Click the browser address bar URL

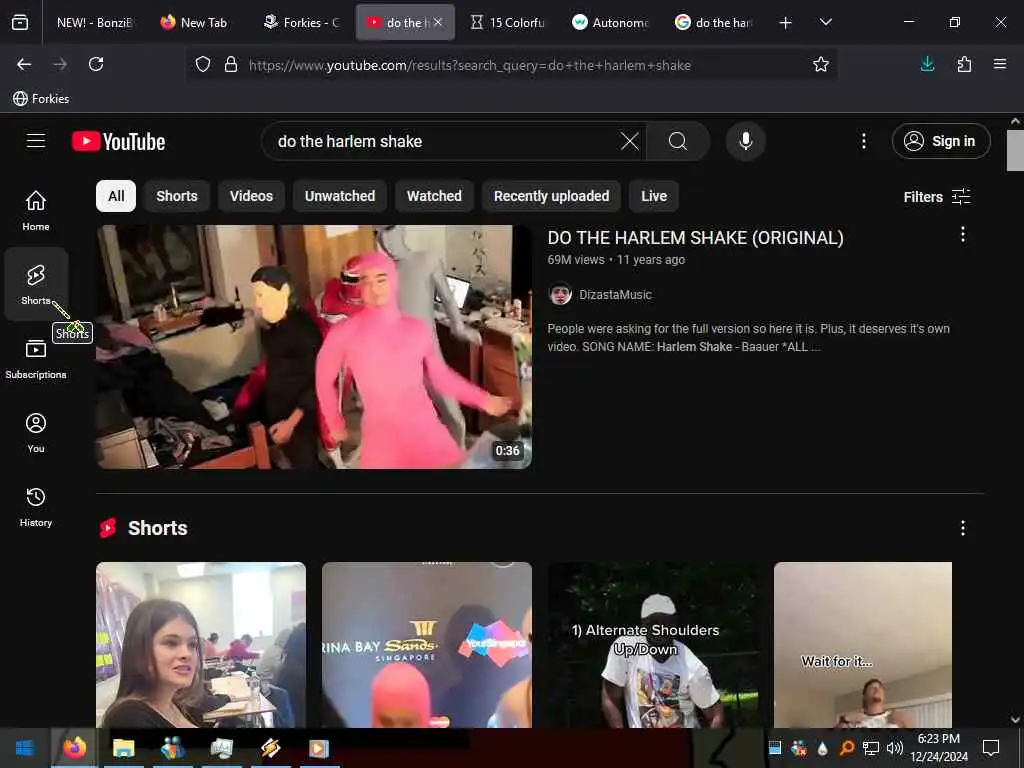470,65
